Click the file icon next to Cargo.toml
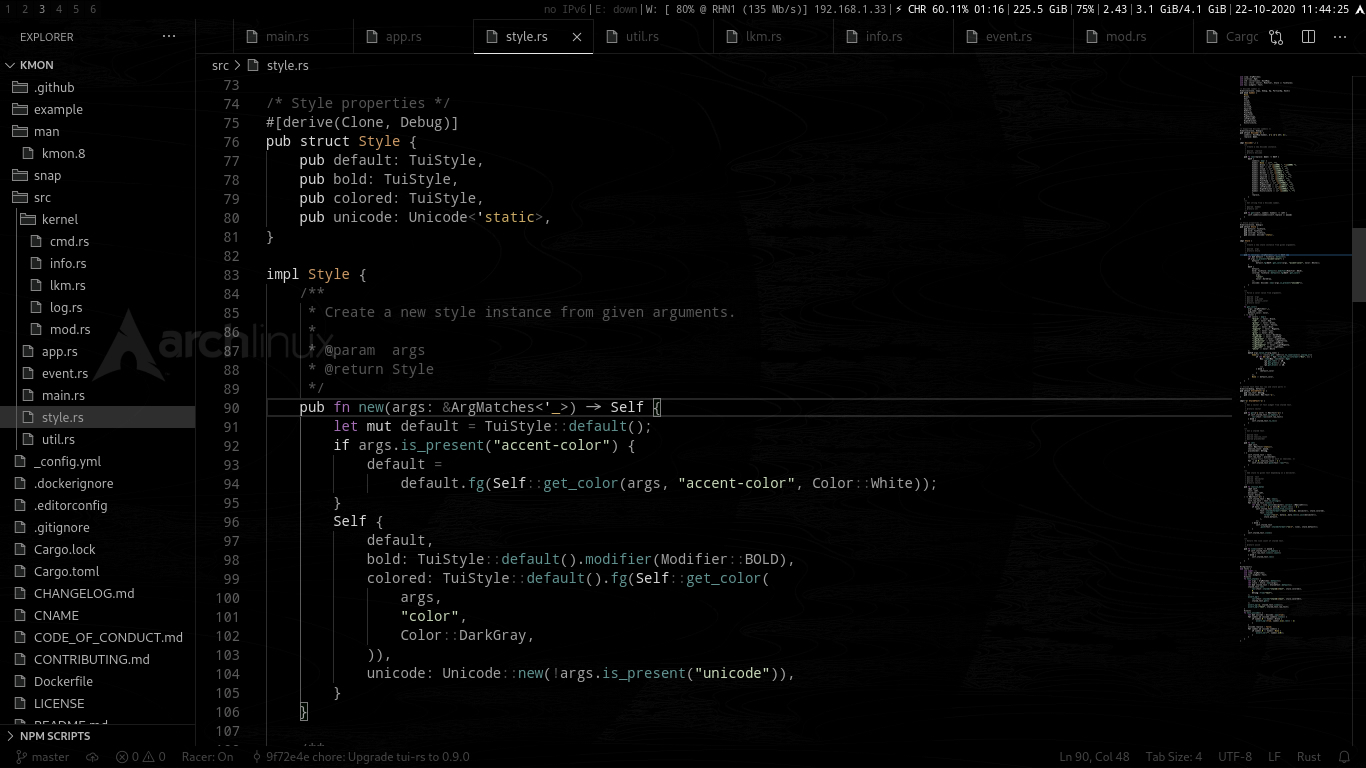Image resolution: width=1366 pixels, height=768 pixels. point(20,571)
